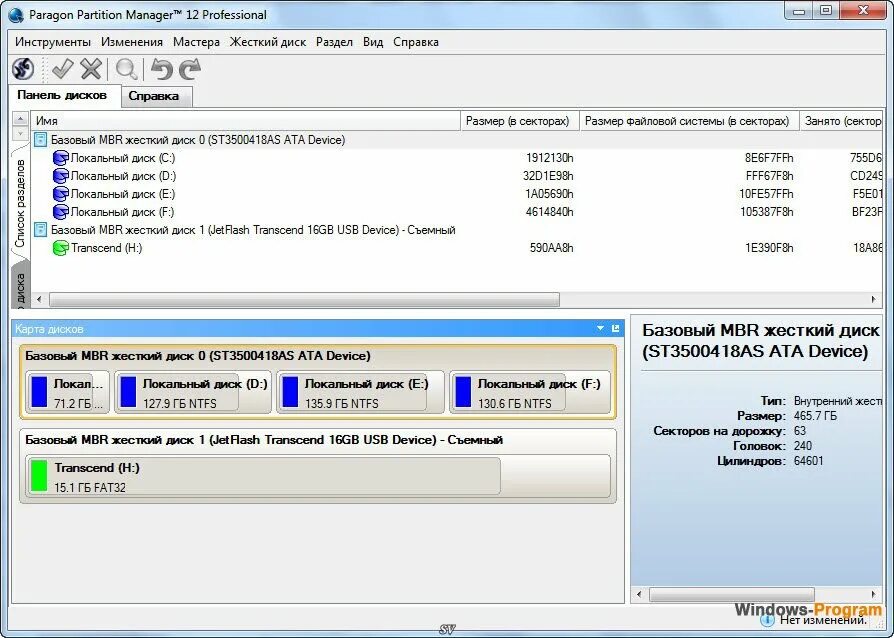Screen dimensions: 894x638
Task: Open the Мастера menu
Action: point(196,42)
